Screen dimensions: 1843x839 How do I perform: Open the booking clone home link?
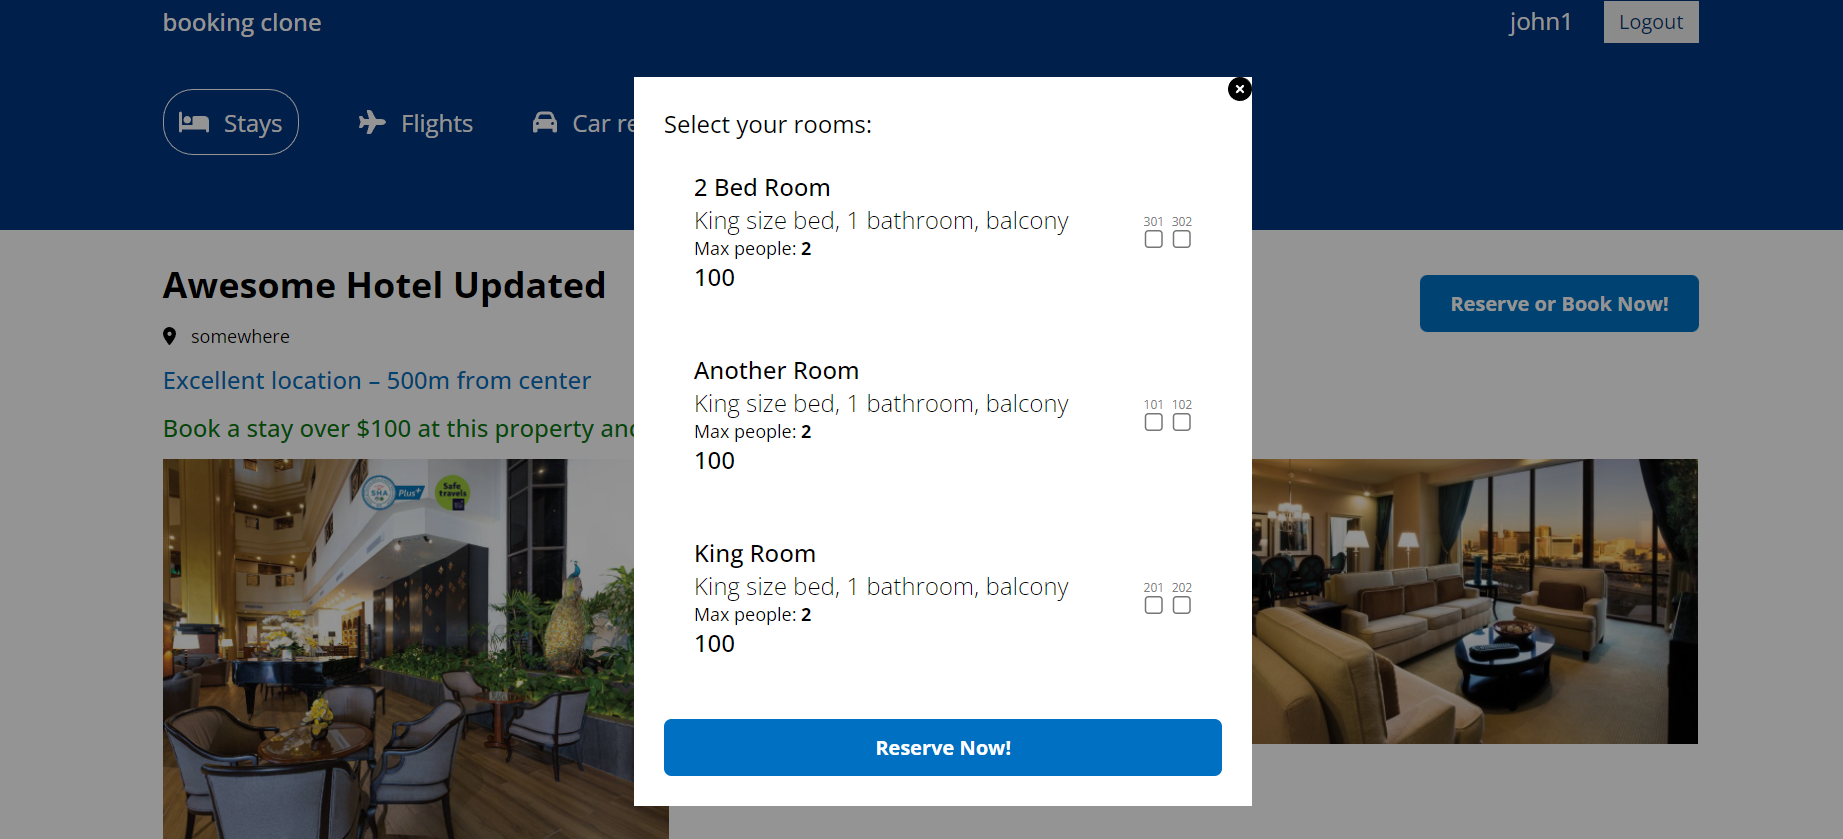241,21
